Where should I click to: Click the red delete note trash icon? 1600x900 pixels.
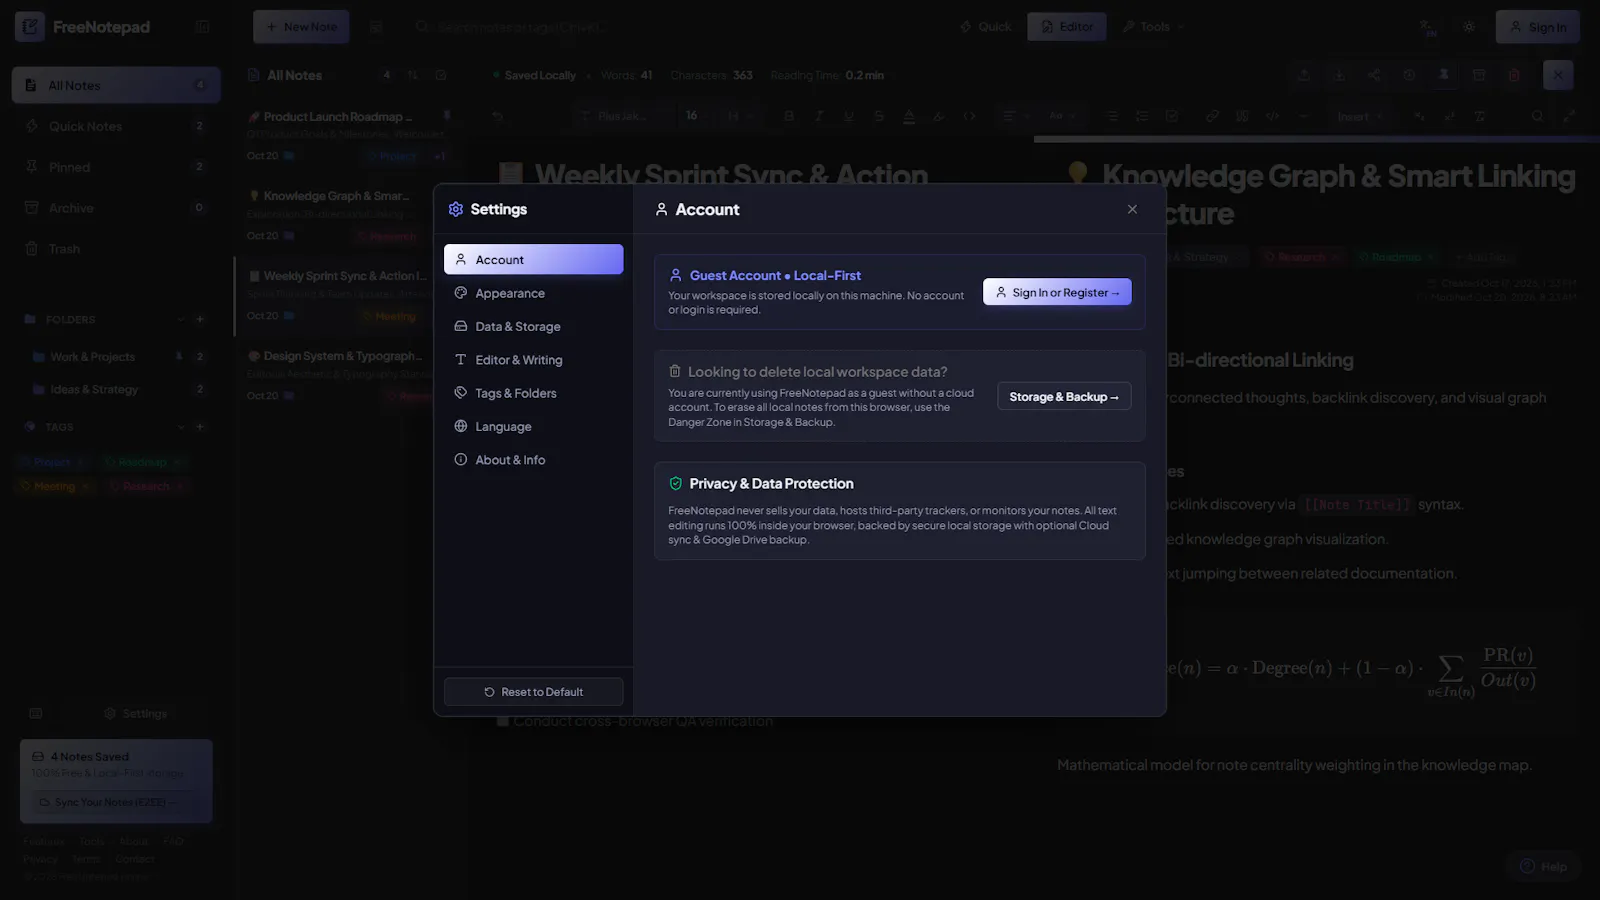point(1514,75)
